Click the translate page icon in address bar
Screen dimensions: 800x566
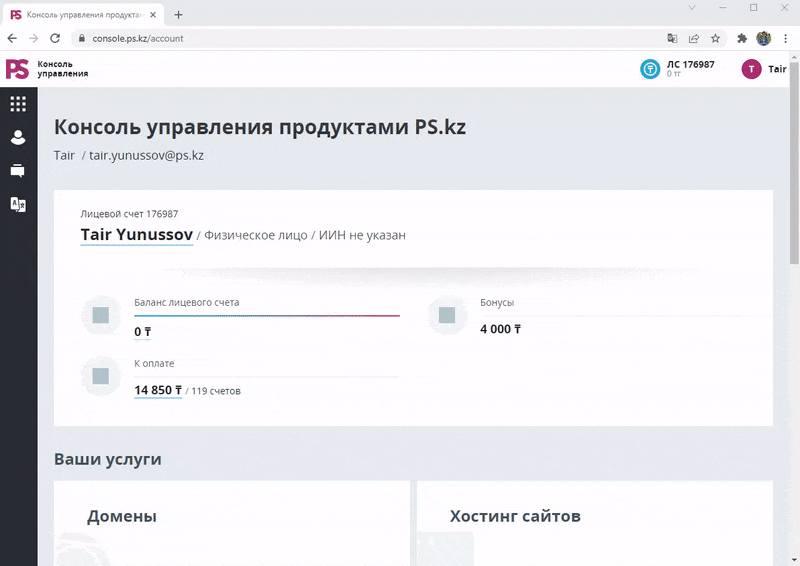(672, 38)
